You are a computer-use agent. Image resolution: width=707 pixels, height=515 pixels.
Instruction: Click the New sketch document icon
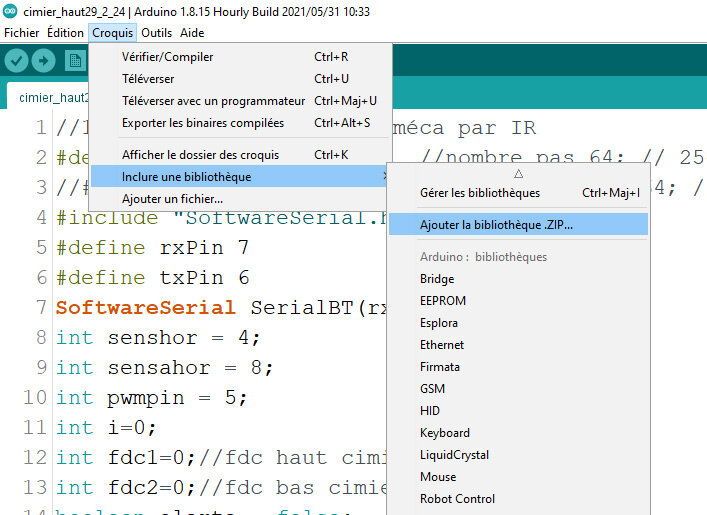point(75,60)
